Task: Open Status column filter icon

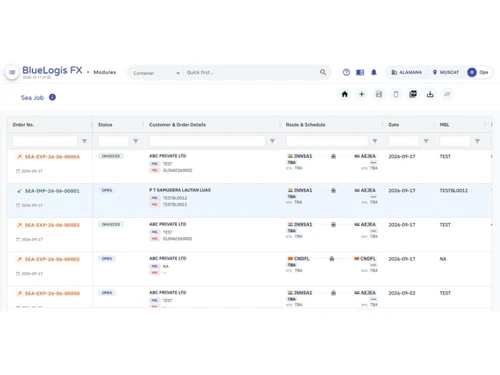Action: pos(135,141)
